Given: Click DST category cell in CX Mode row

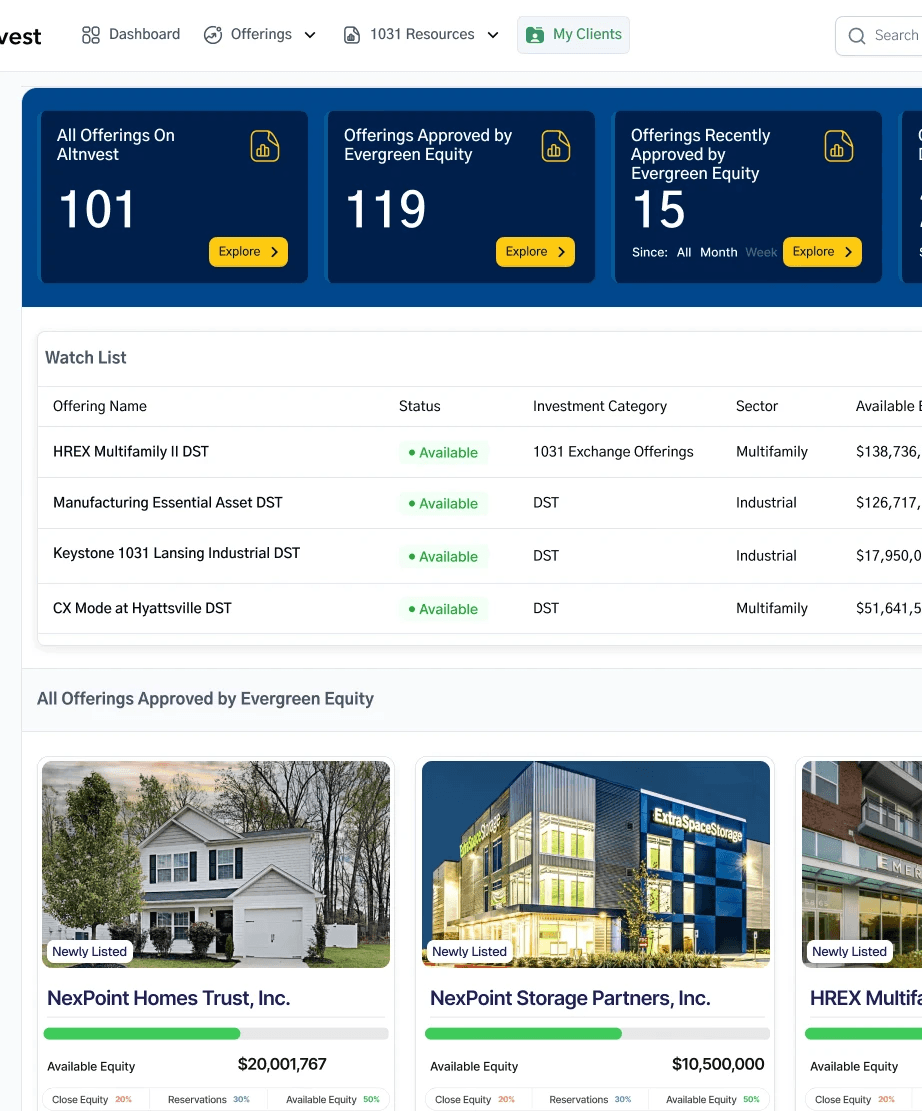Looking at the screenshot, I should (x=546, y=609).
